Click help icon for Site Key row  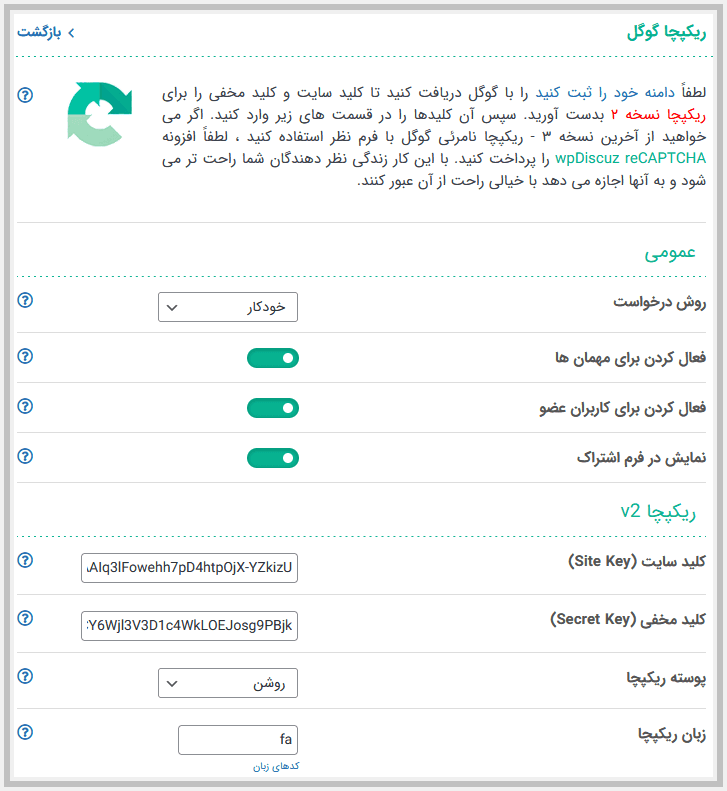tap(25, 560)
